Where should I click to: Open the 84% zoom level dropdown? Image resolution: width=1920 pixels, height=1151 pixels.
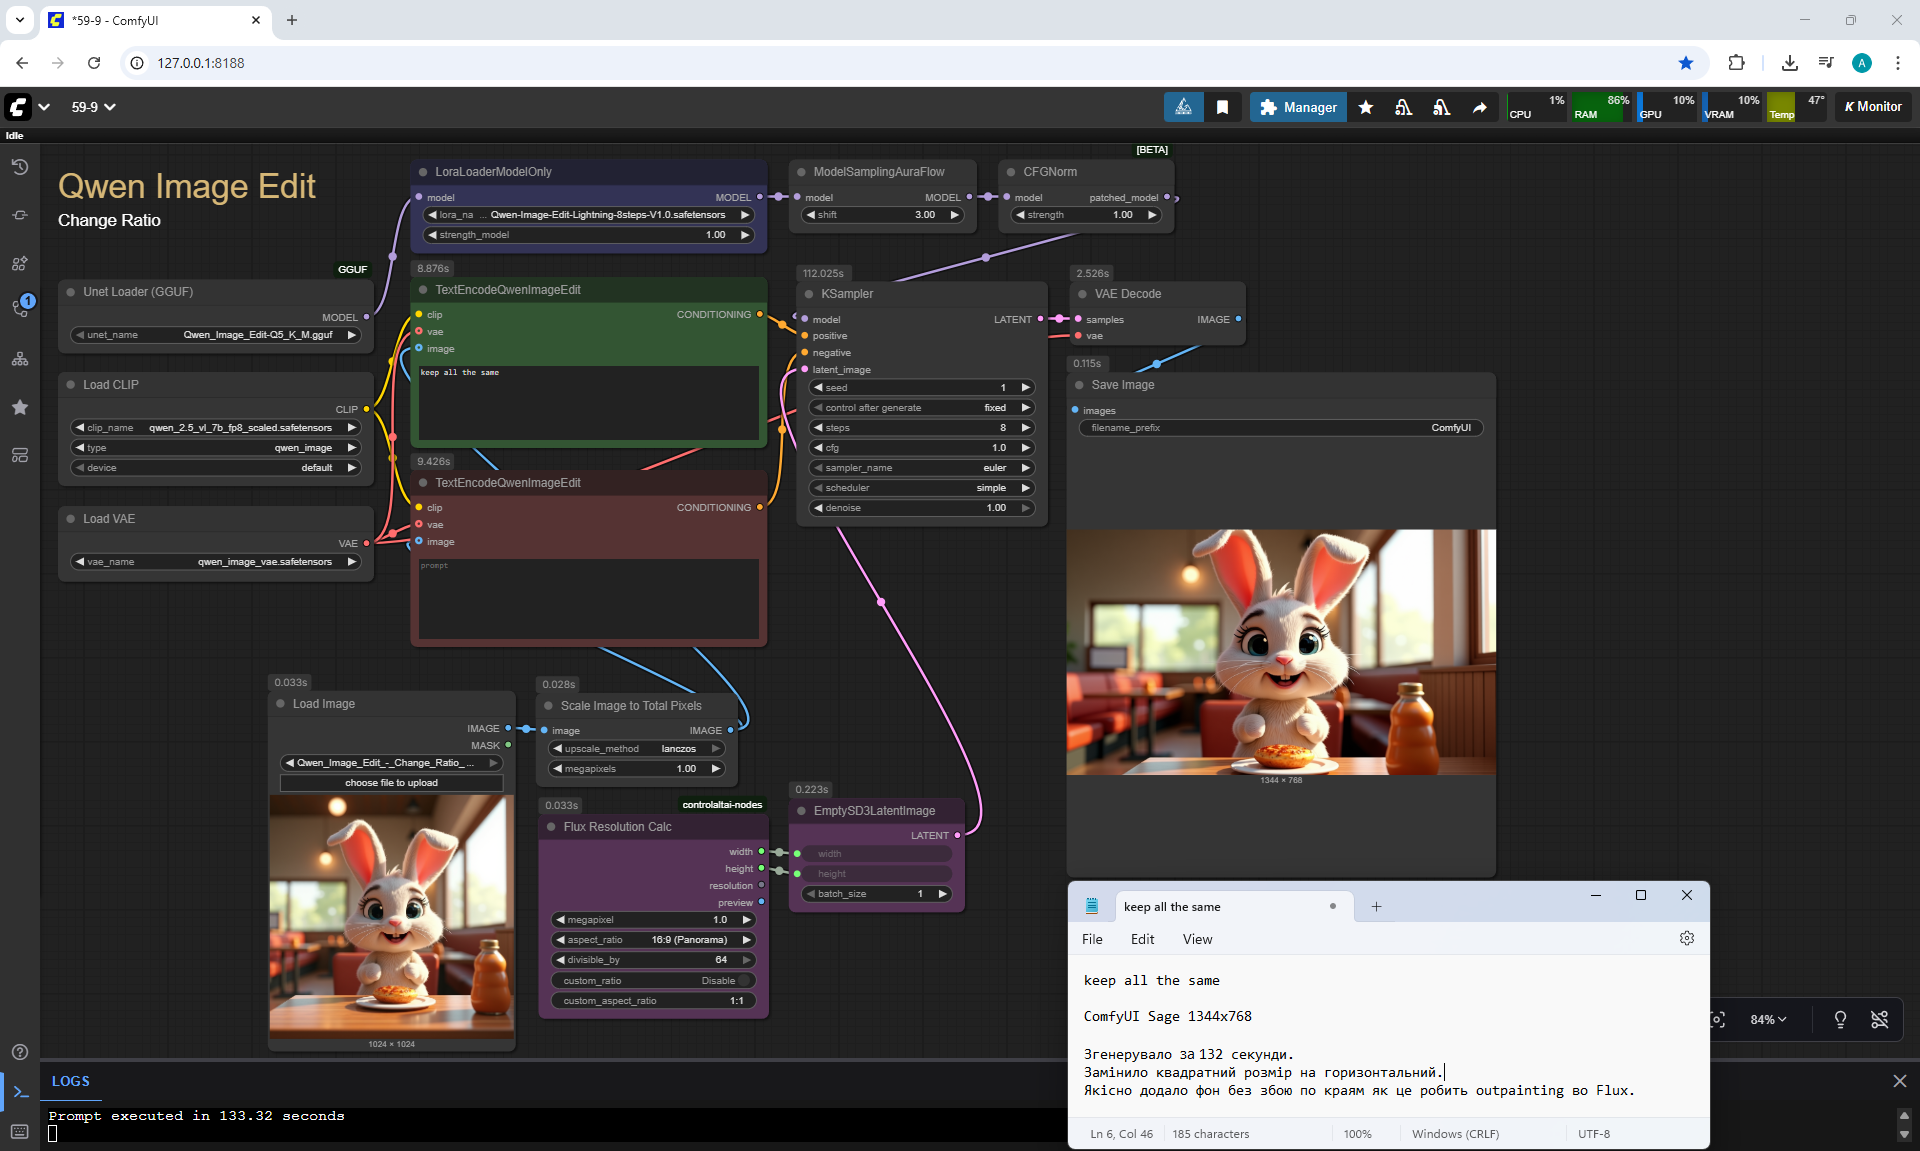tap(1768, 1019)
